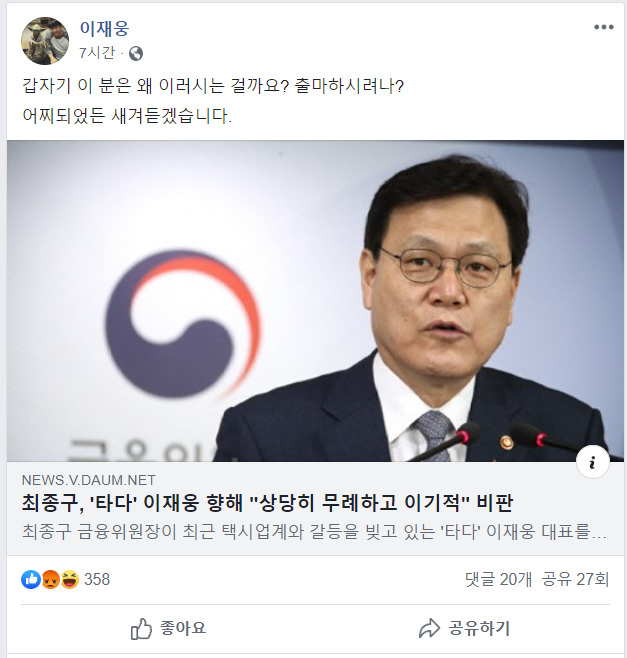Click the thumbs-up icon beside 좋아요

(141, 629)
